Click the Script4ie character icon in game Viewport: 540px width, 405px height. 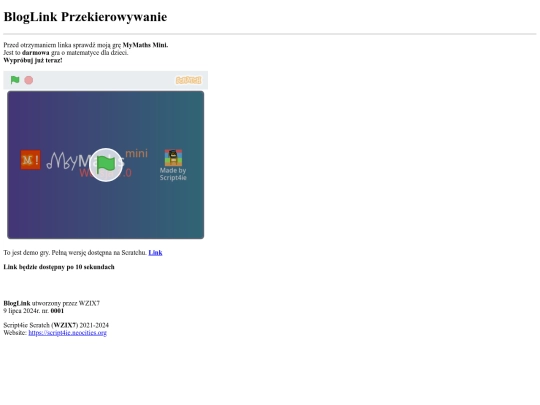pos(173,158)
